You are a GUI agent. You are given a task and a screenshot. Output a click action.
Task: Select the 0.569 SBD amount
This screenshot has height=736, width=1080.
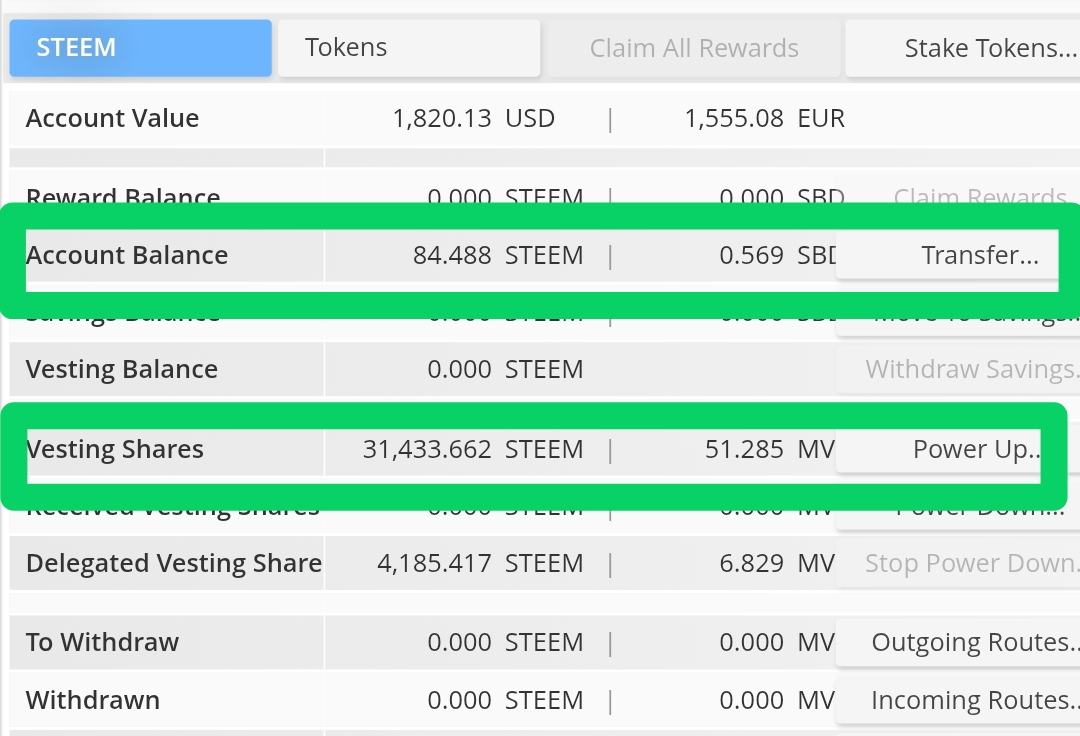click(778, 255)
